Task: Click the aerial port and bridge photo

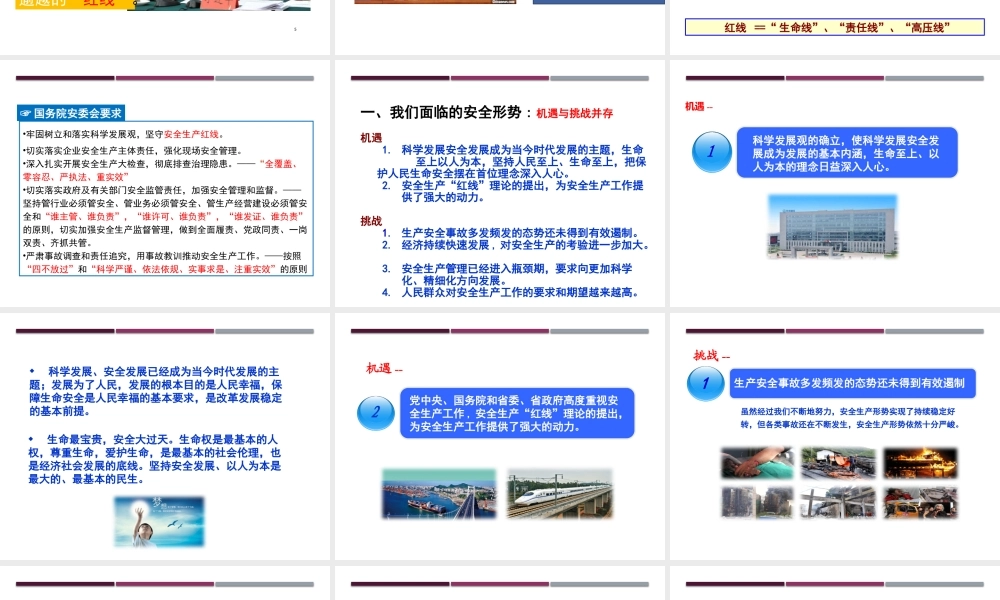Action: (x=439, y=494)
